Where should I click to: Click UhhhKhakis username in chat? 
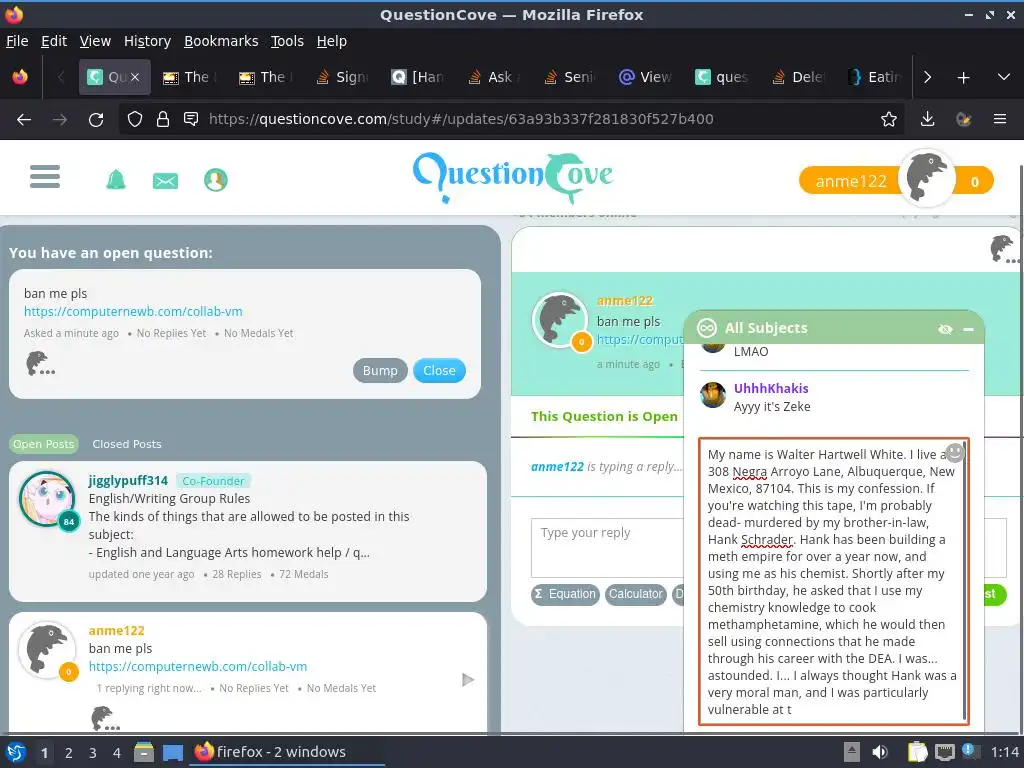771,388
